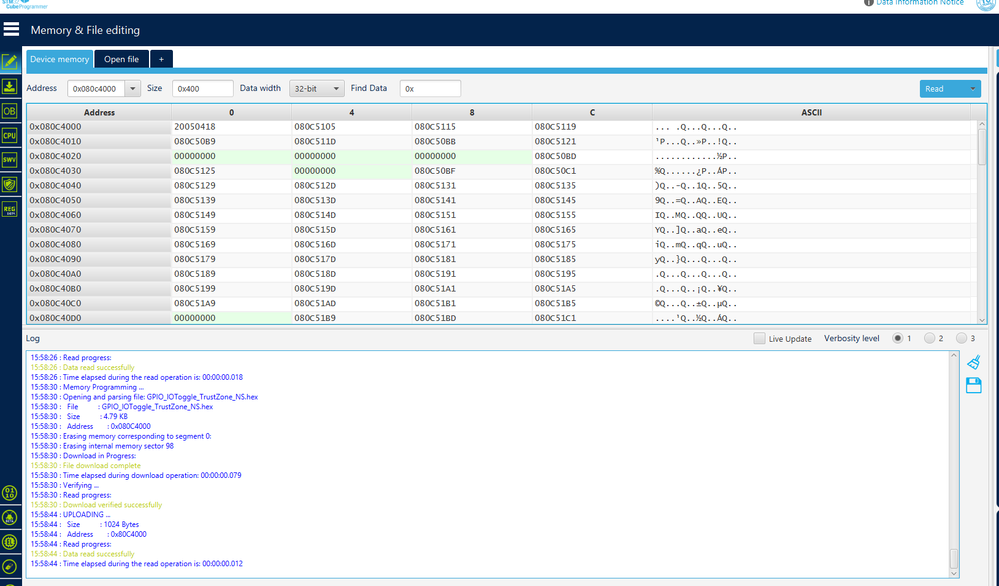Screen dimensions: 999x586
Task: Click the Data Information Notice info icon
Action: tap(868, 3)
